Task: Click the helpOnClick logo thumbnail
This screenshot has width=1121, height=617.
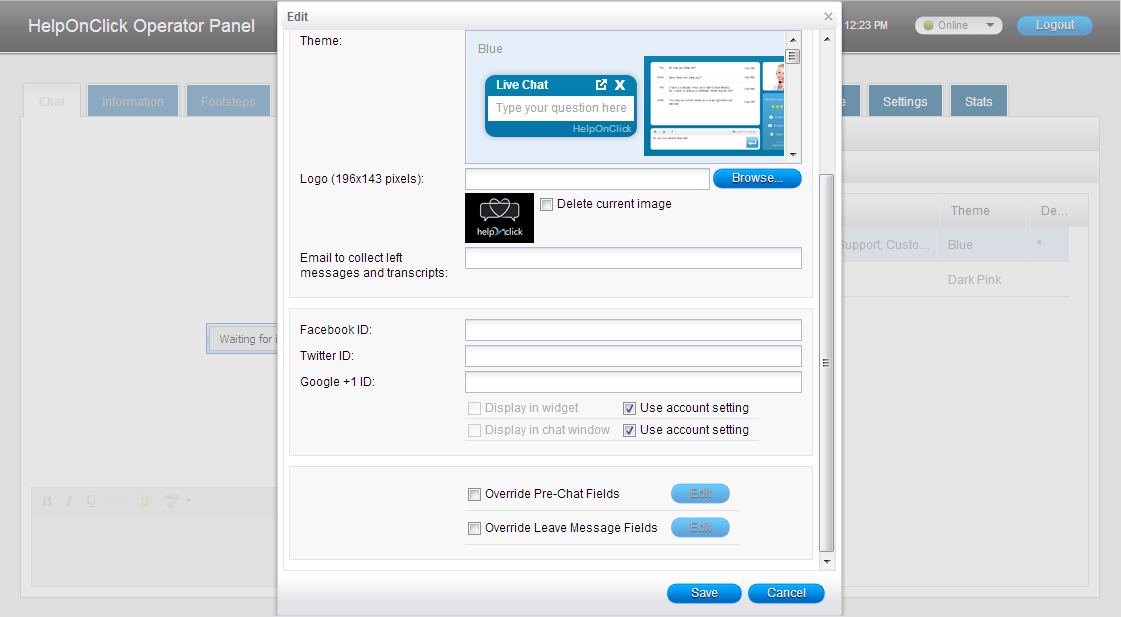Action: click(499, 218)
